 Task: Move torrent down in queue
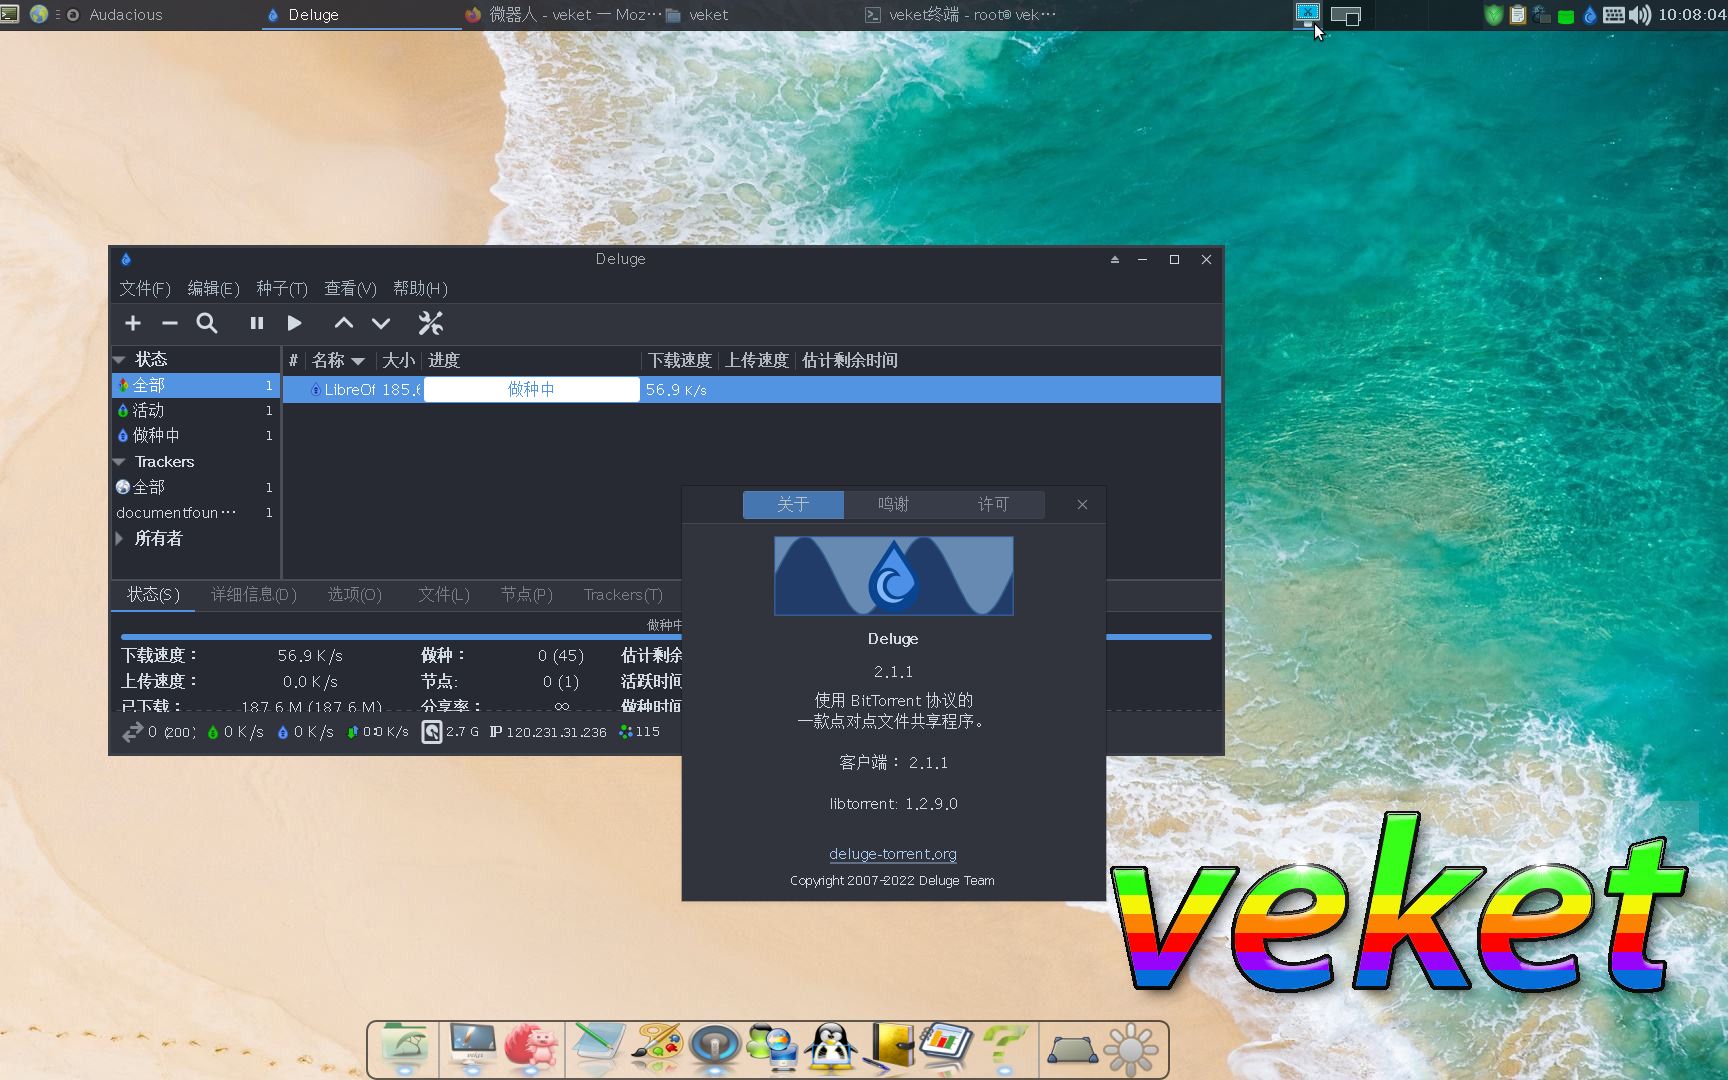tap(381, 323)
